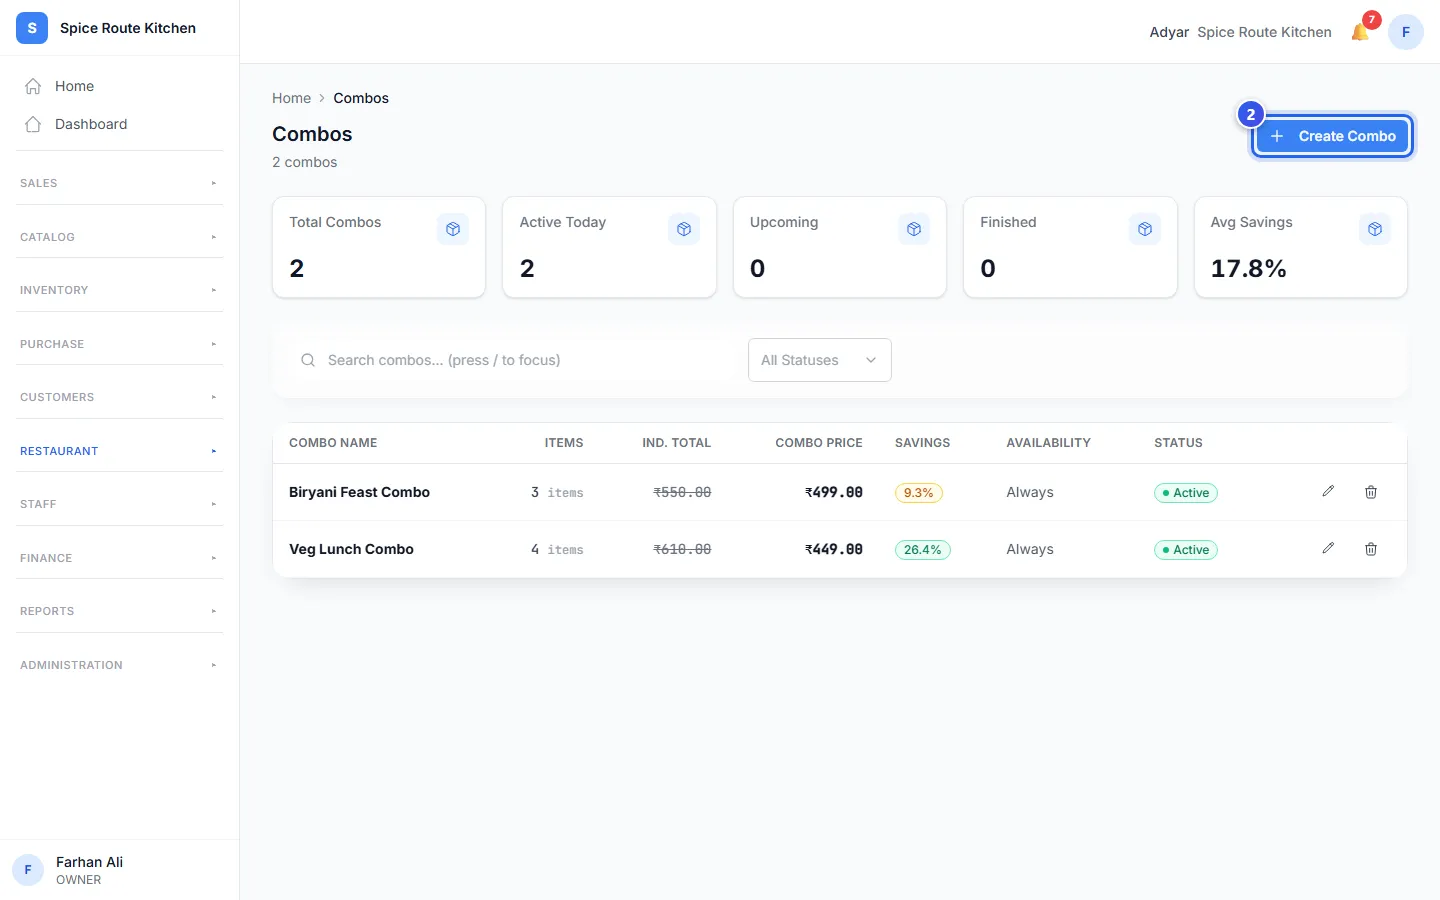Image resolution: width=1440 pixels, height=900 pixels.
Task: Expand the ADMINISTRATION sidebar section
Action: (x=120, y=665)
